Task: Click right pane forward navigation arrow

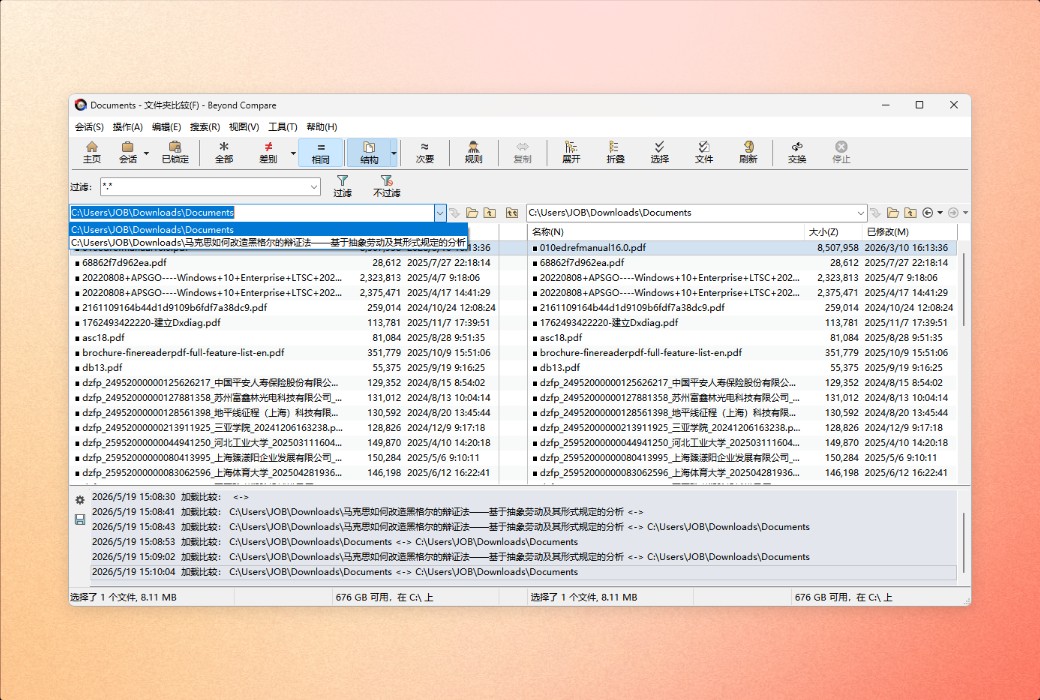Action: [x=954, y=213]
